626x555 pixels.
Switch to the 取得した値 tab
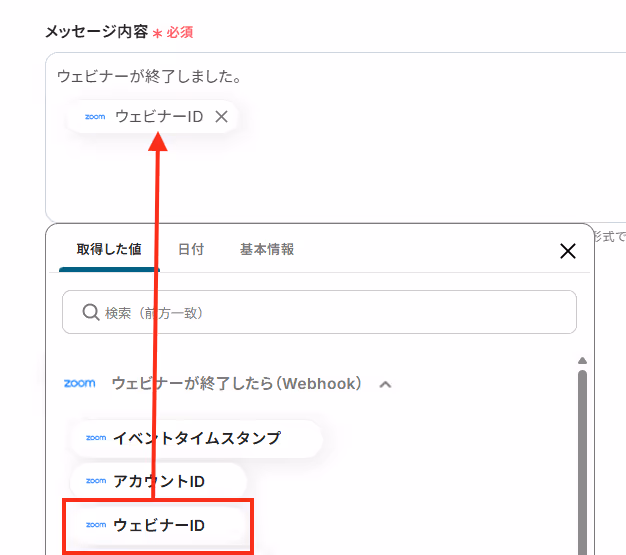109,250
